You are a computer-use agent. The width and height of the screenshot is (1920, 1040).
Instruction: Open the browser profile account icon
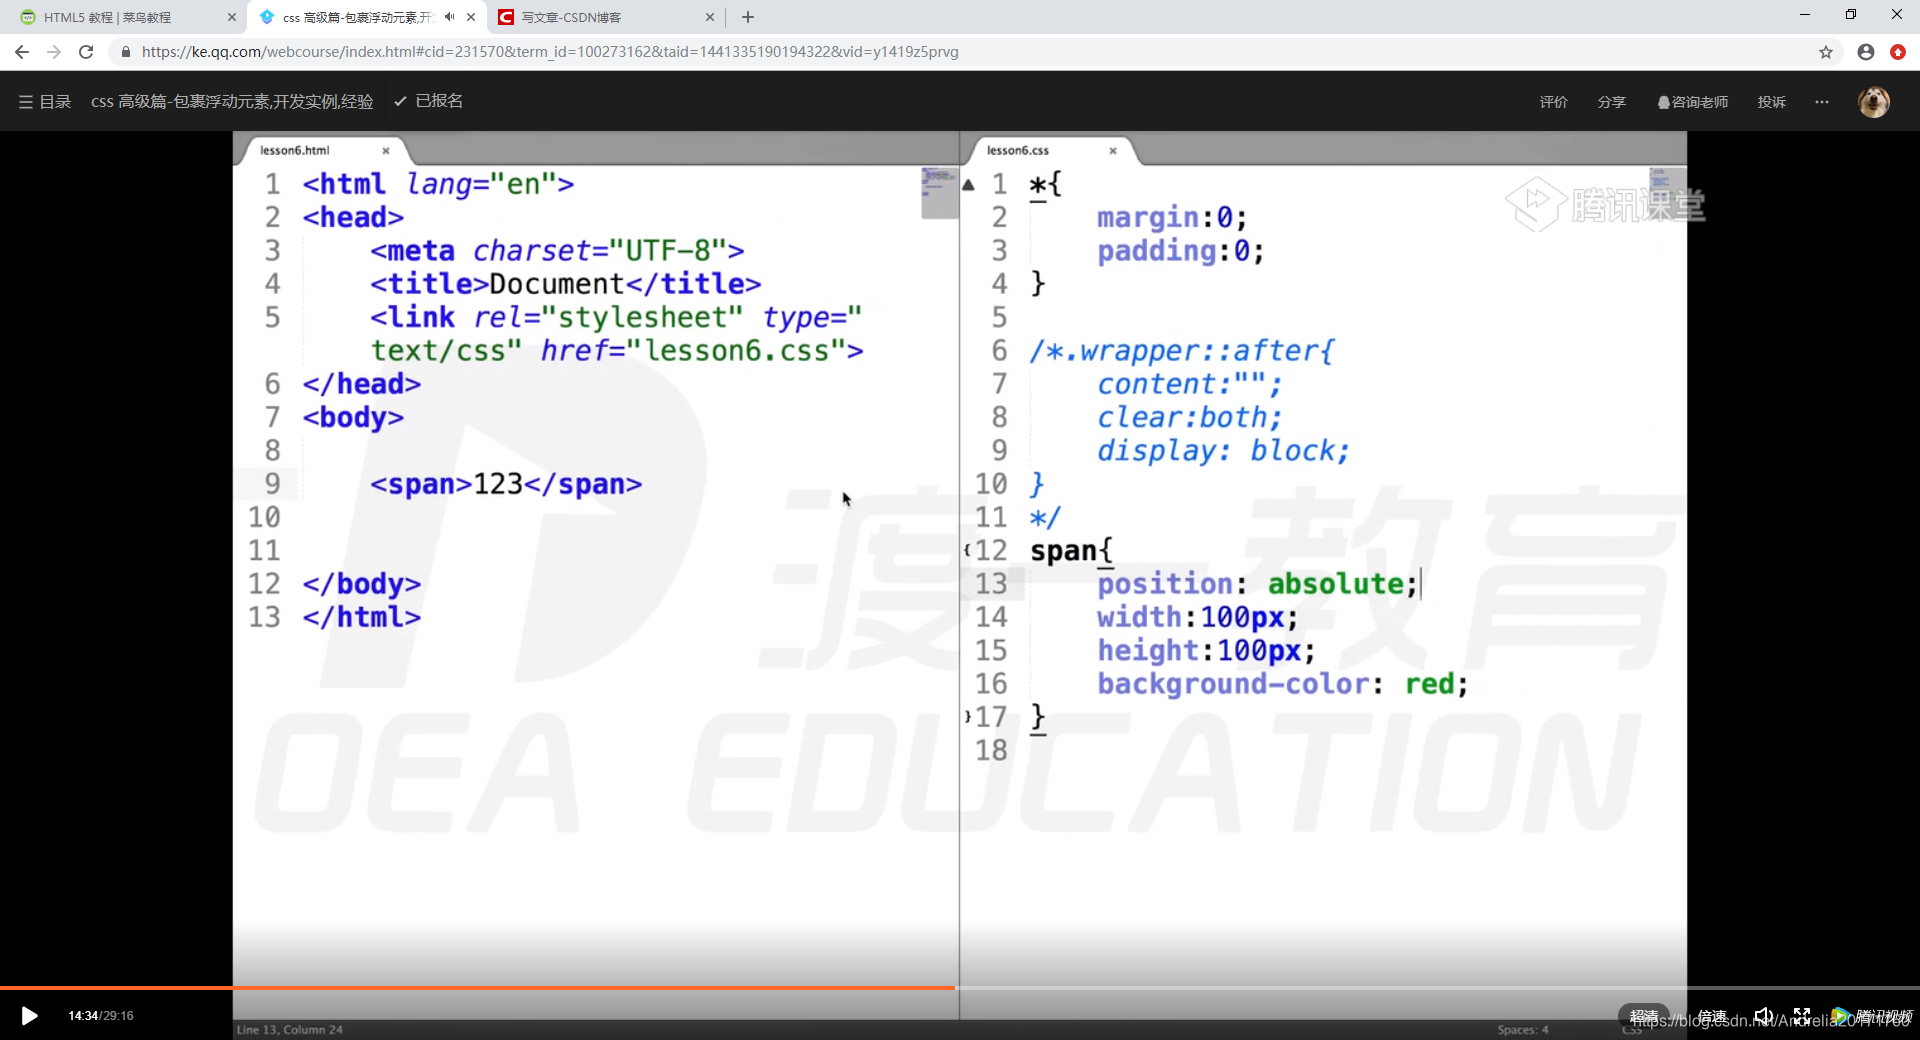1866,52
